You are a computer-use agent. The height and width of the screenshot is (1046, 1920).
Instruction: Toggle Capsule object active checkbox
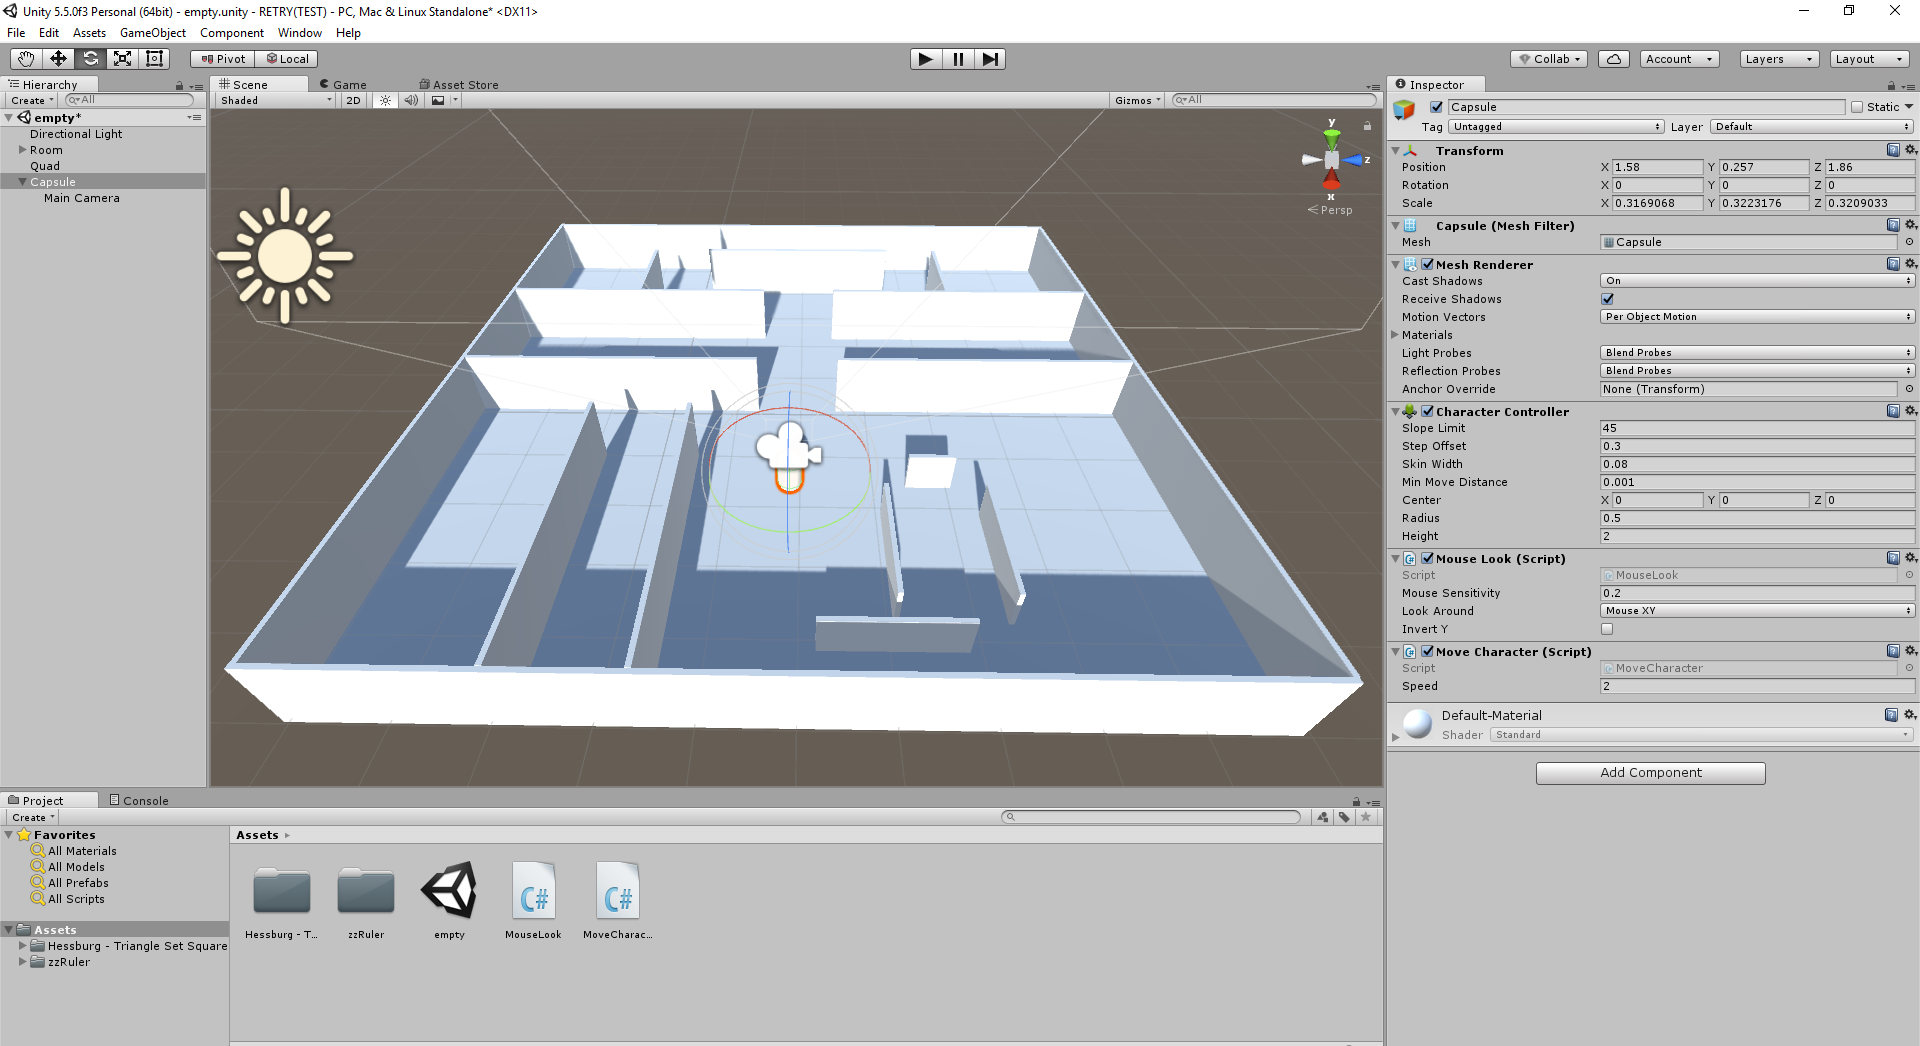point(1436,107)
